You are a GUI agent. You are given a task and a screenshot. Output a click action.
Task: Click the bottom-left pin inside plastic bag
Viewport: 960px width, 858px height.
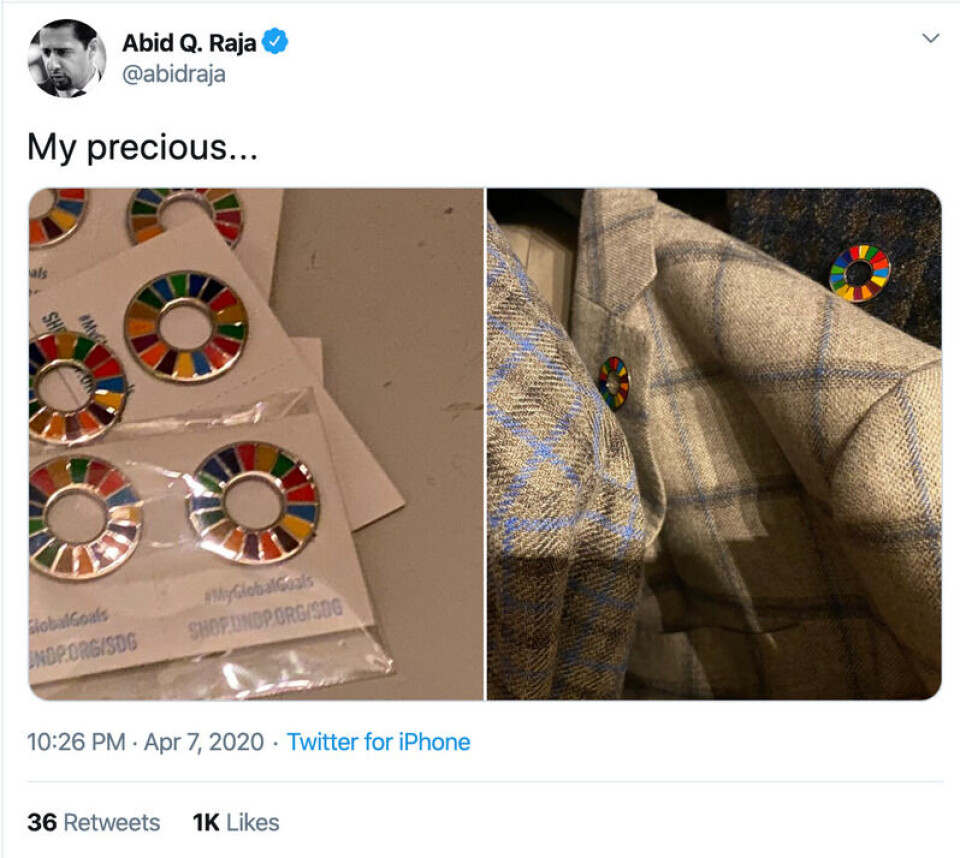tap(84, 517)
